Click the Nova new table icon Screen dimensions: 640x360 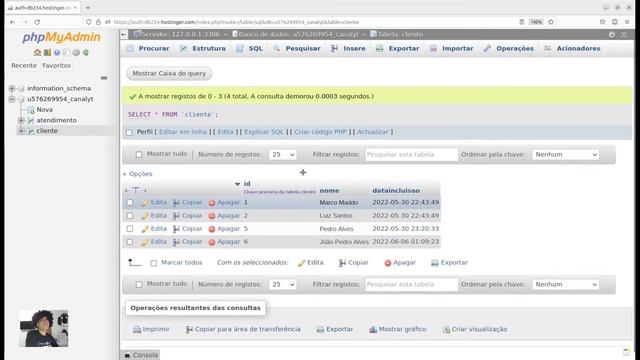click(31, 110)
